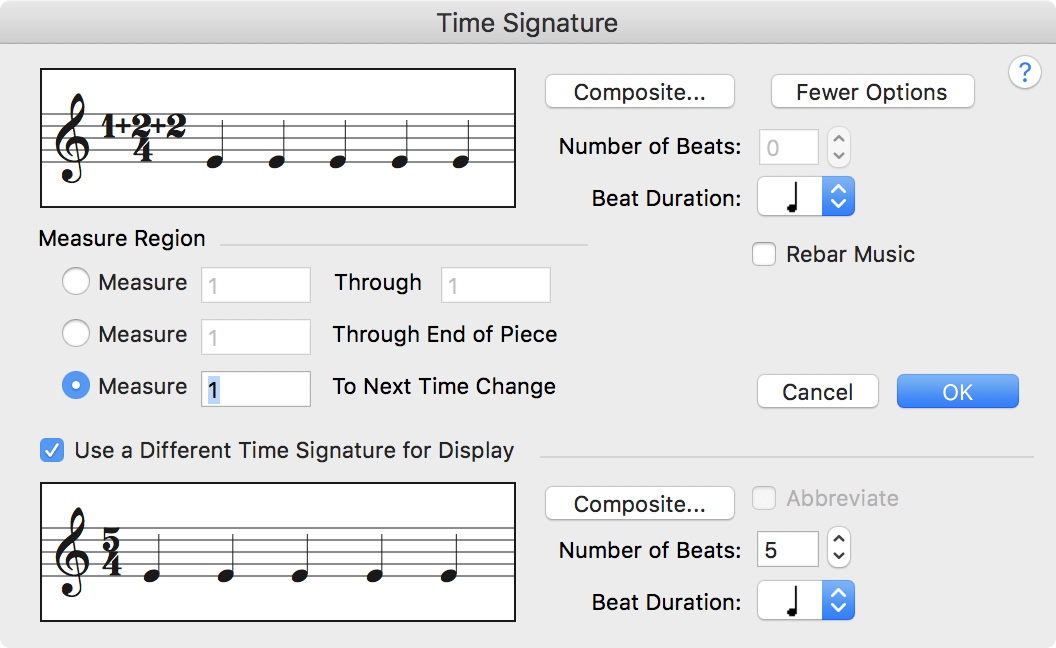Click the Cancel button
Image resolution: width=1056 pixels, height=648 pixels.
click(x=817, y=392)
